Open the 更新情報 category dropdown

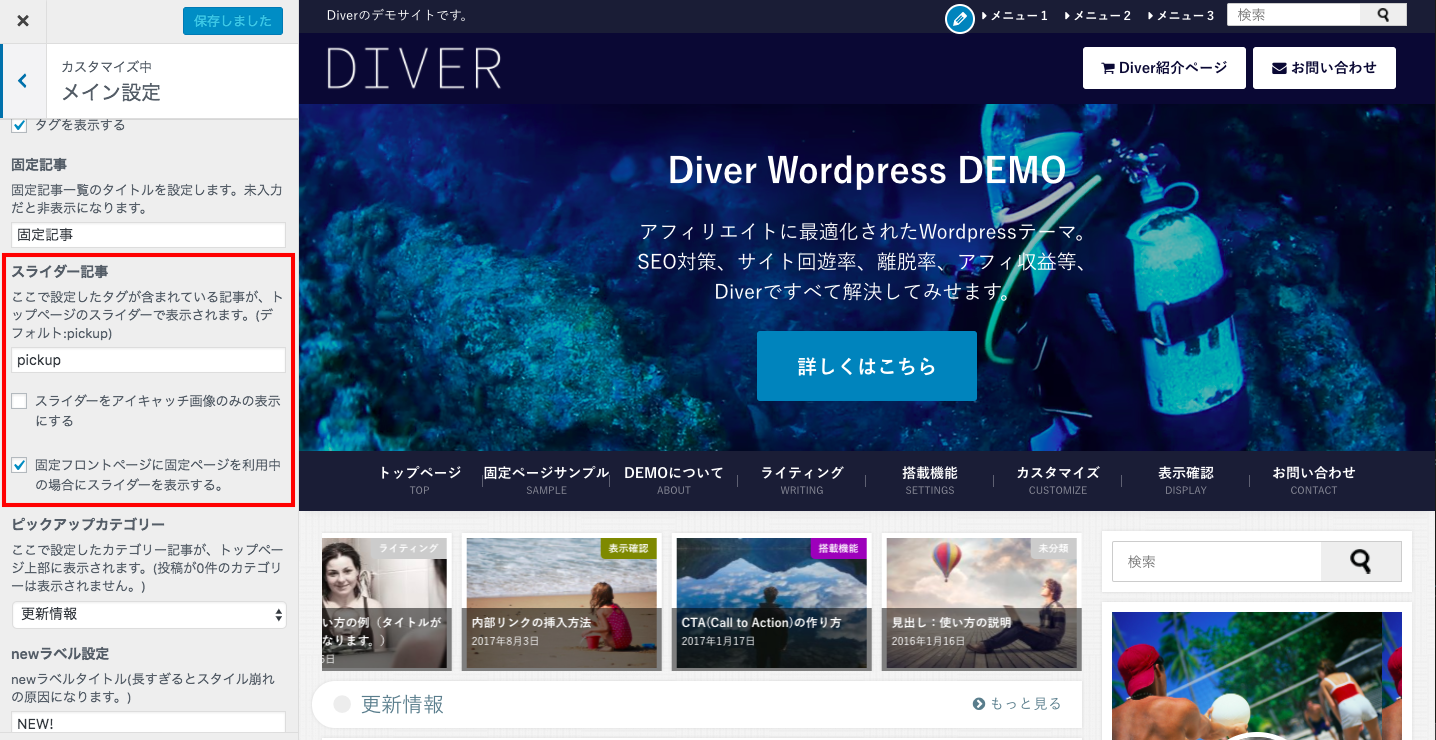point(149,614)
